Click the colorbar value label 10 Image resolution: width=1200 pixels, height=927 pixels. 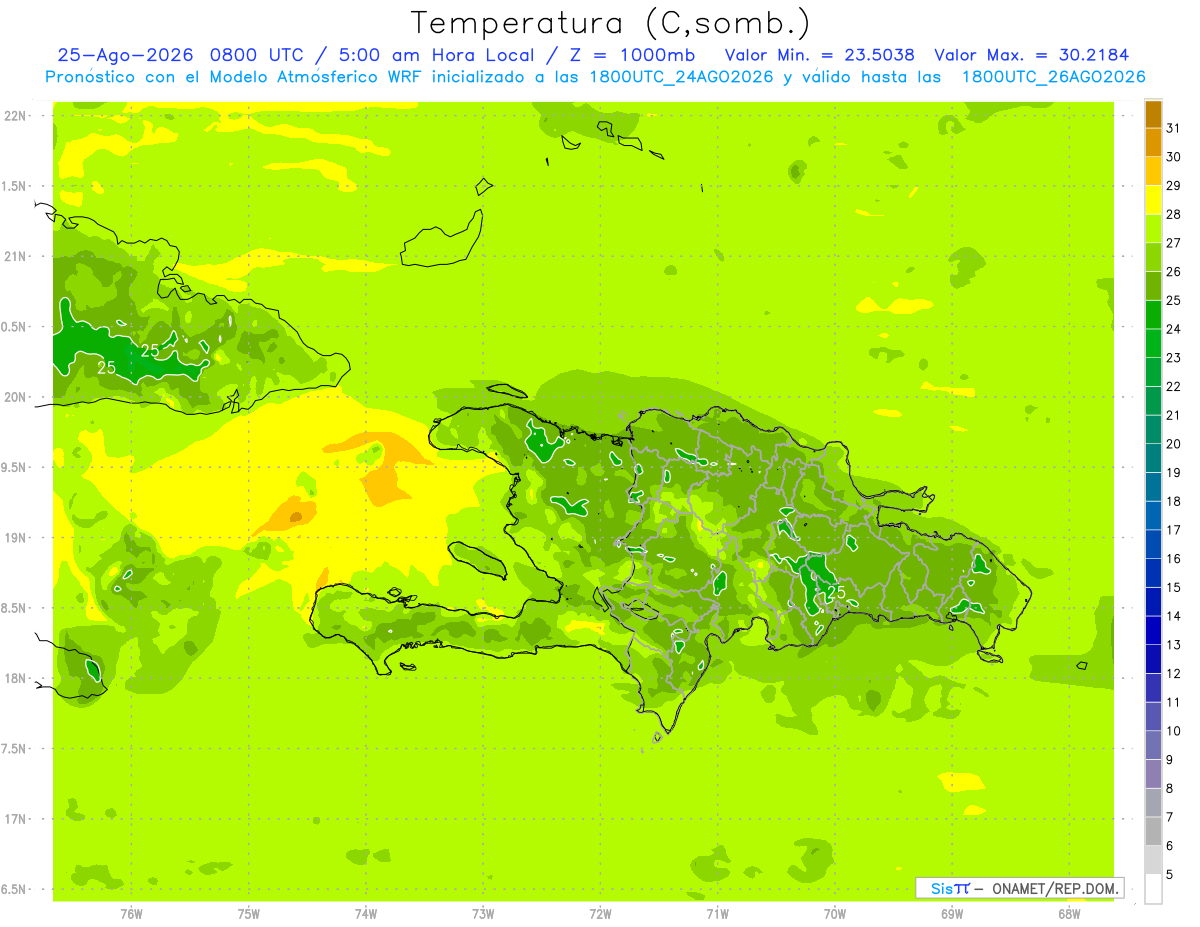coord(1174,731)
